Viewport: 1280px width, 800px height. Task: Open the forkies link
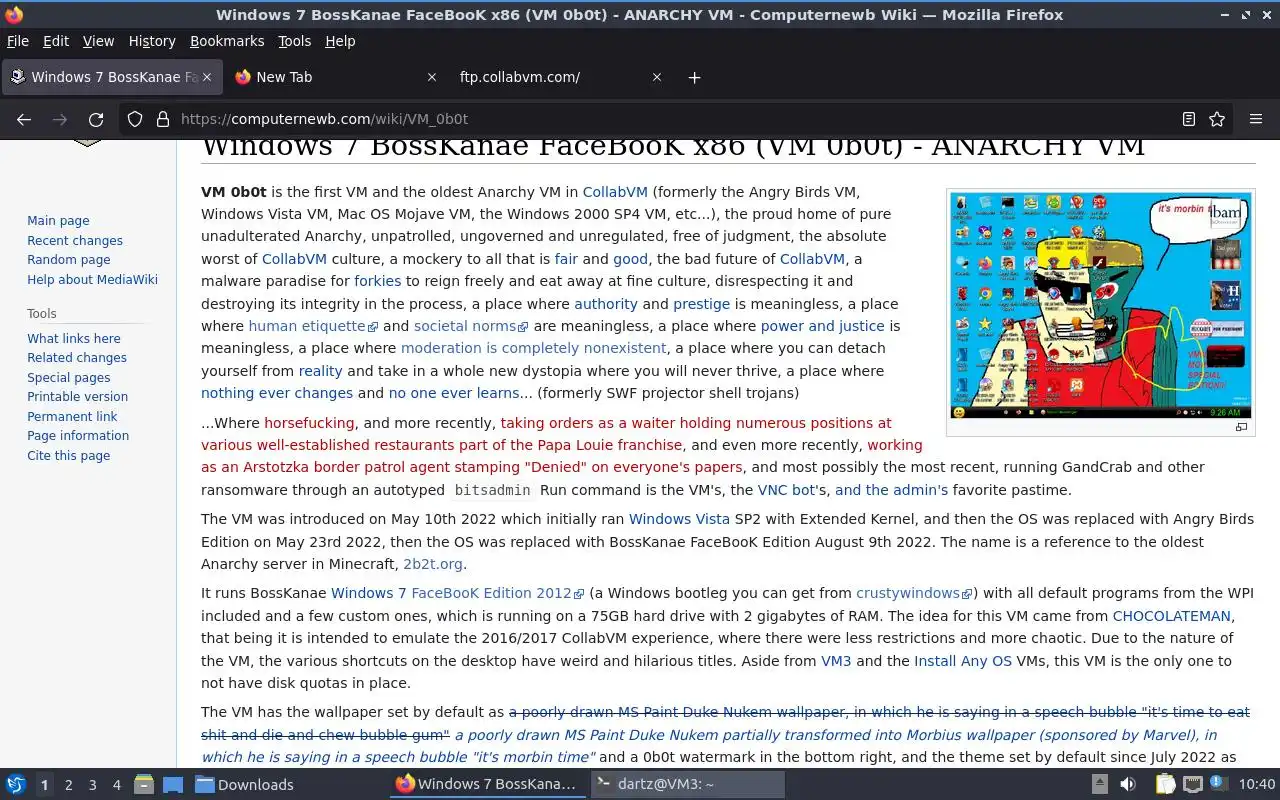tap(378, 281)
